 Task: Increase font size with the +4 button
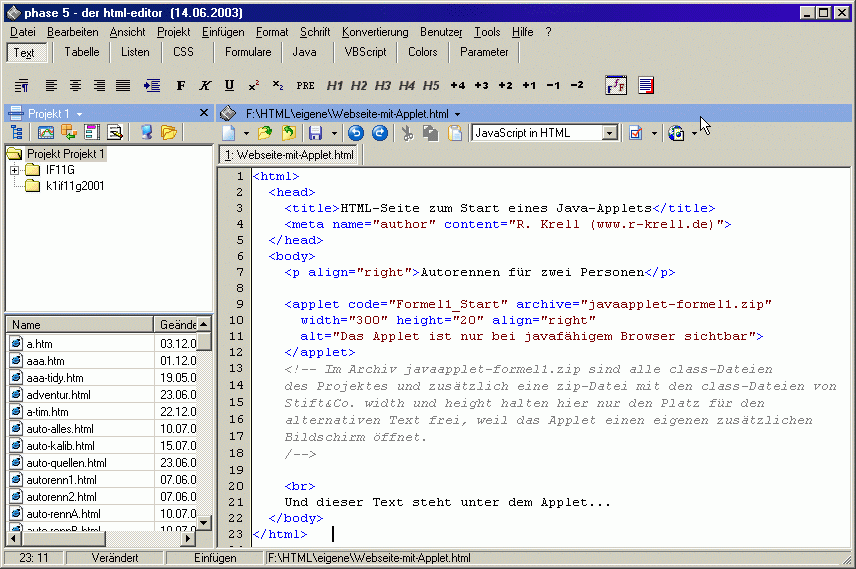point(458,86)
